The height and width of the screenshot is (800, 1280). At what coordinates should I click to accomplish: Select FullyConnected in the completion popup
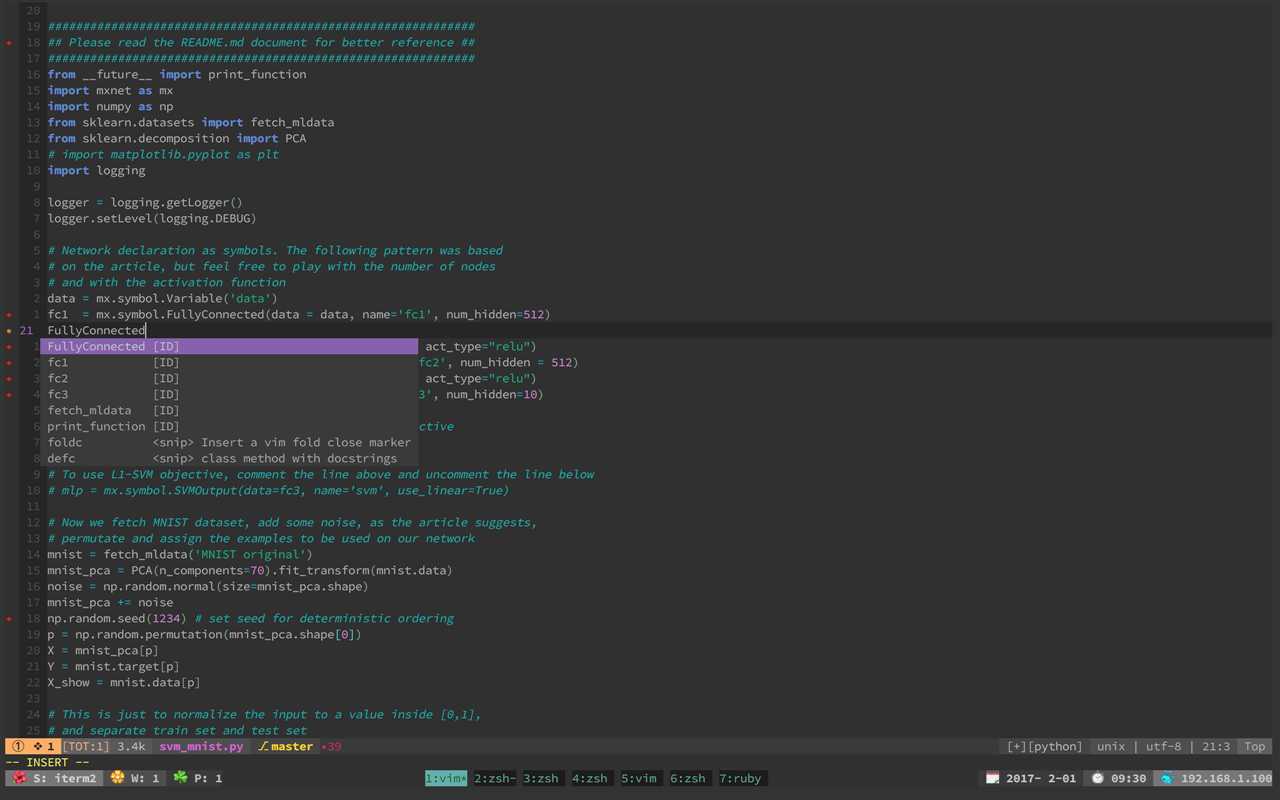(229, 346)
